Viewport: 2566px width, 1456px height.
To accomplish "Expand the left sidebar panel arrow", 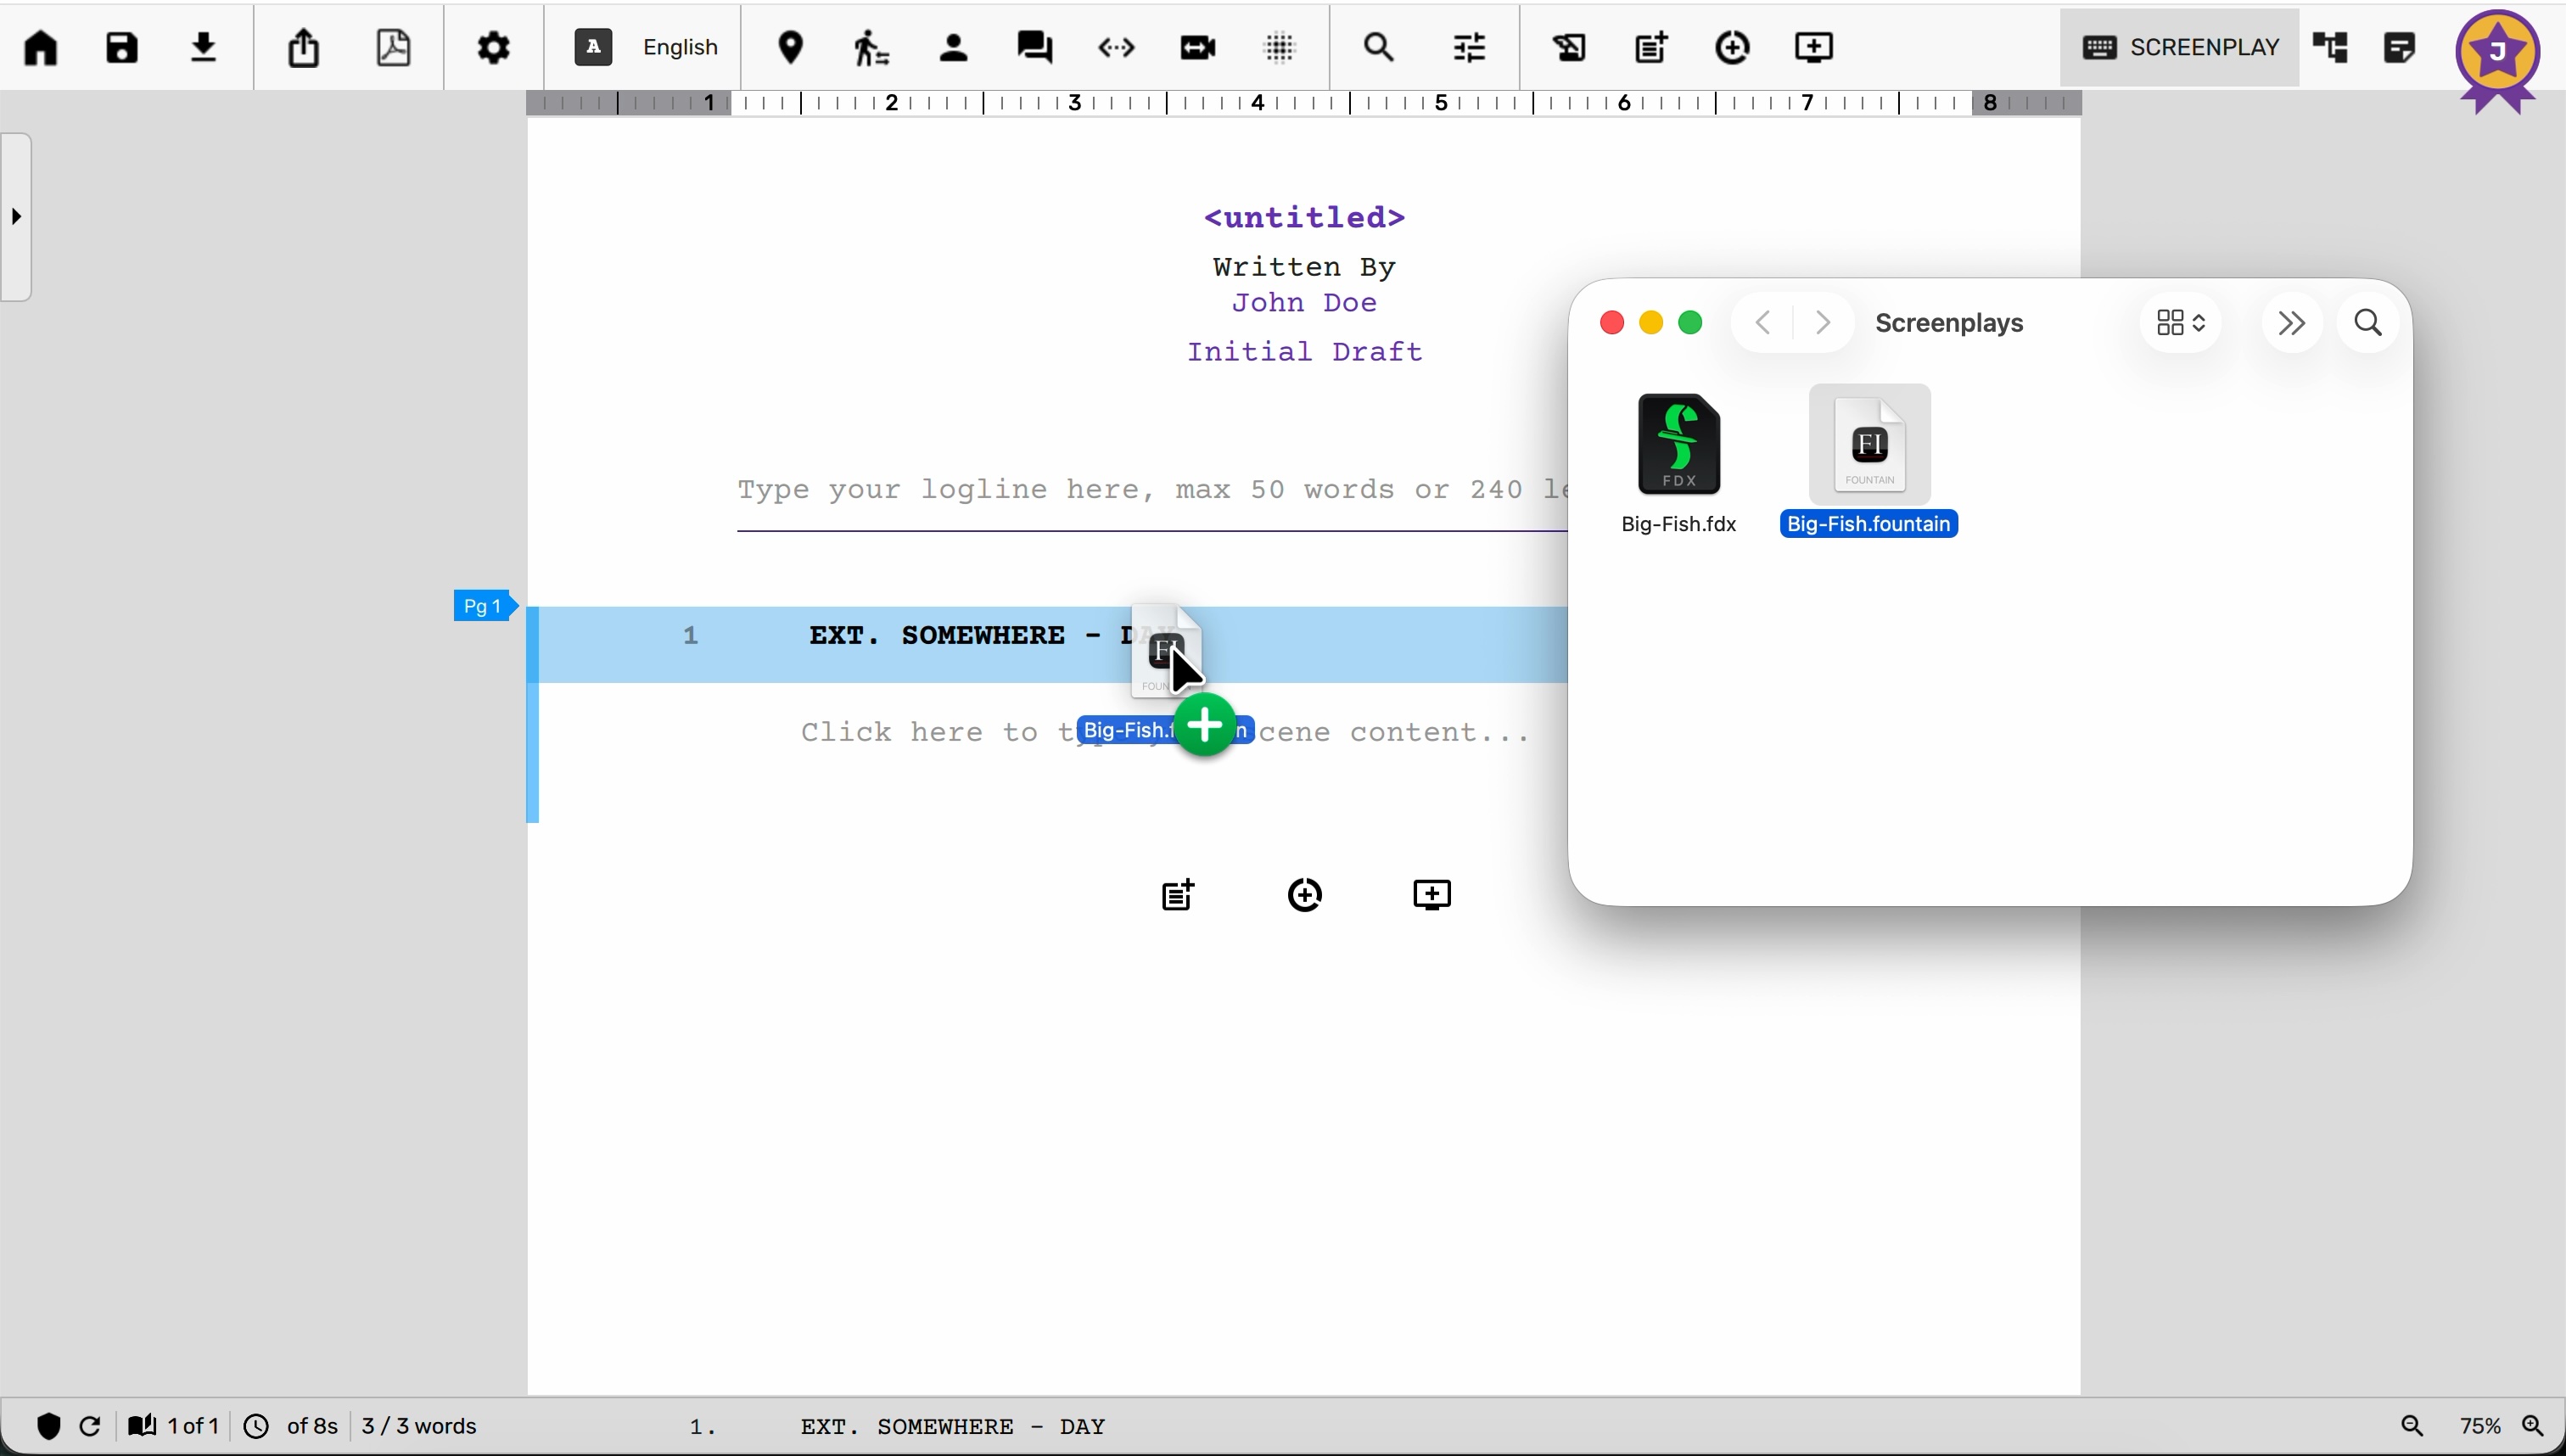I will click(17, 217).
